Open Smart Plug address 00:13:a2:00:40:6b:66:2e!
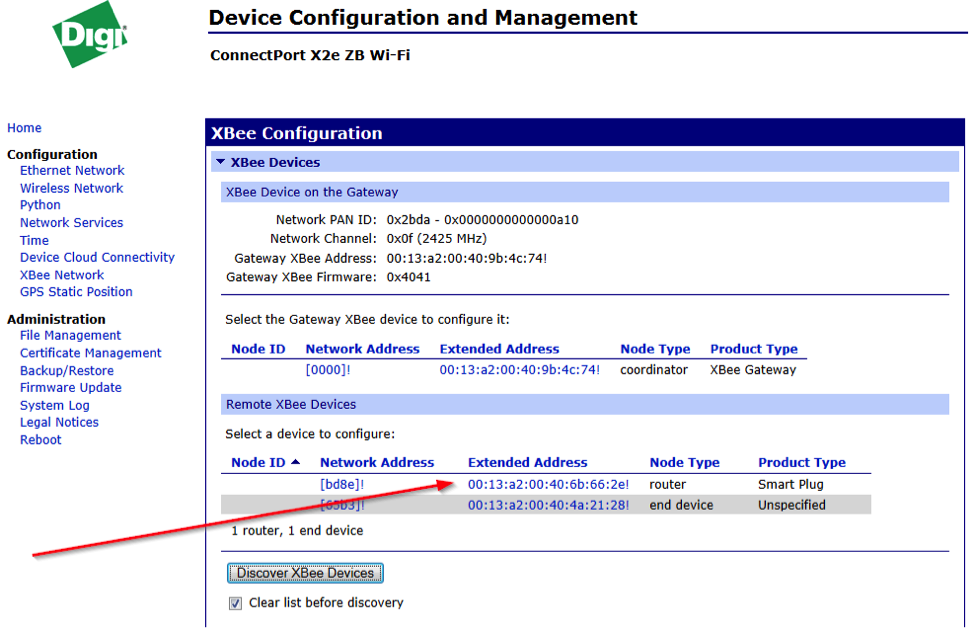The width and height of the screenshot is (975, 628). point(548,484)
